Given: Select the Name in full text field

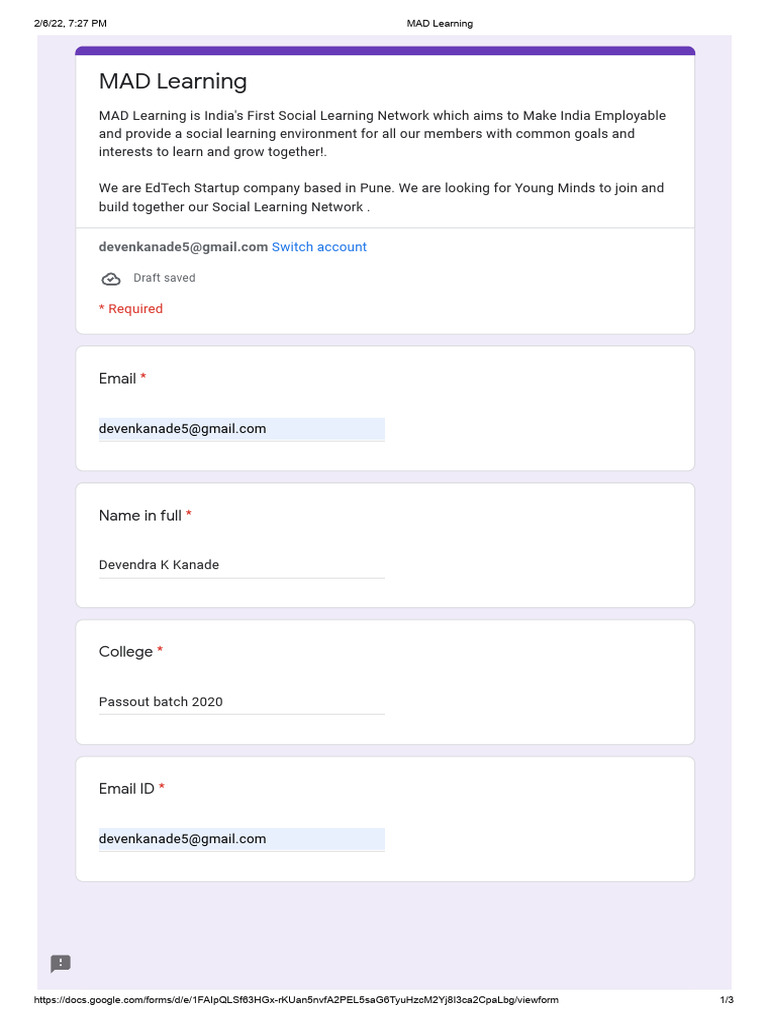Looking at the screenshot, I should click(x=241, y=565).
